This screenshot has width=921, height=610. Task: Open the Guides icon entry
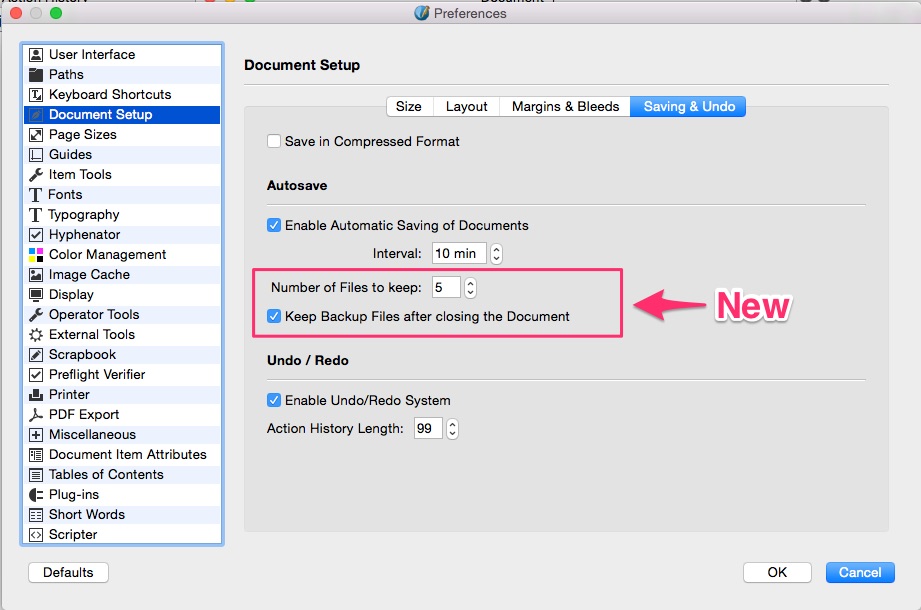(x=36, y=155)
